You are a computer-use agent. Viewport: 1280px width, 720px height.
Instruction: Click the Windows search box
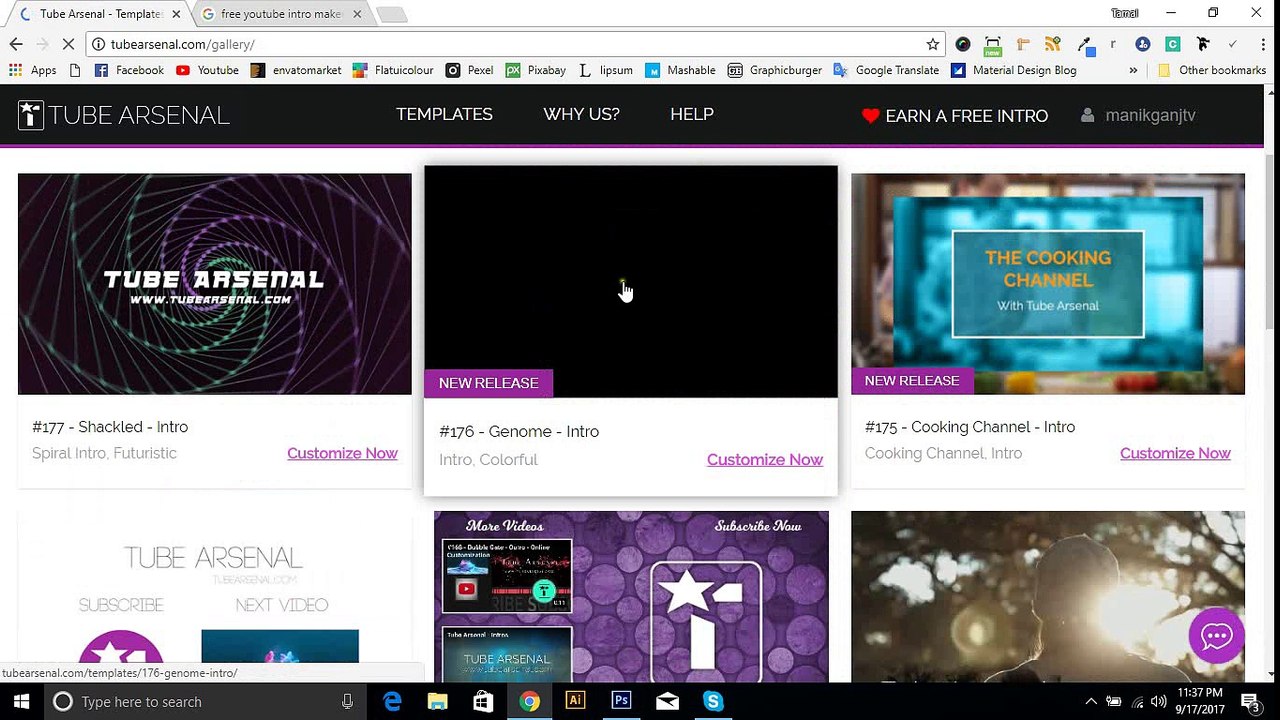point(205,701)
